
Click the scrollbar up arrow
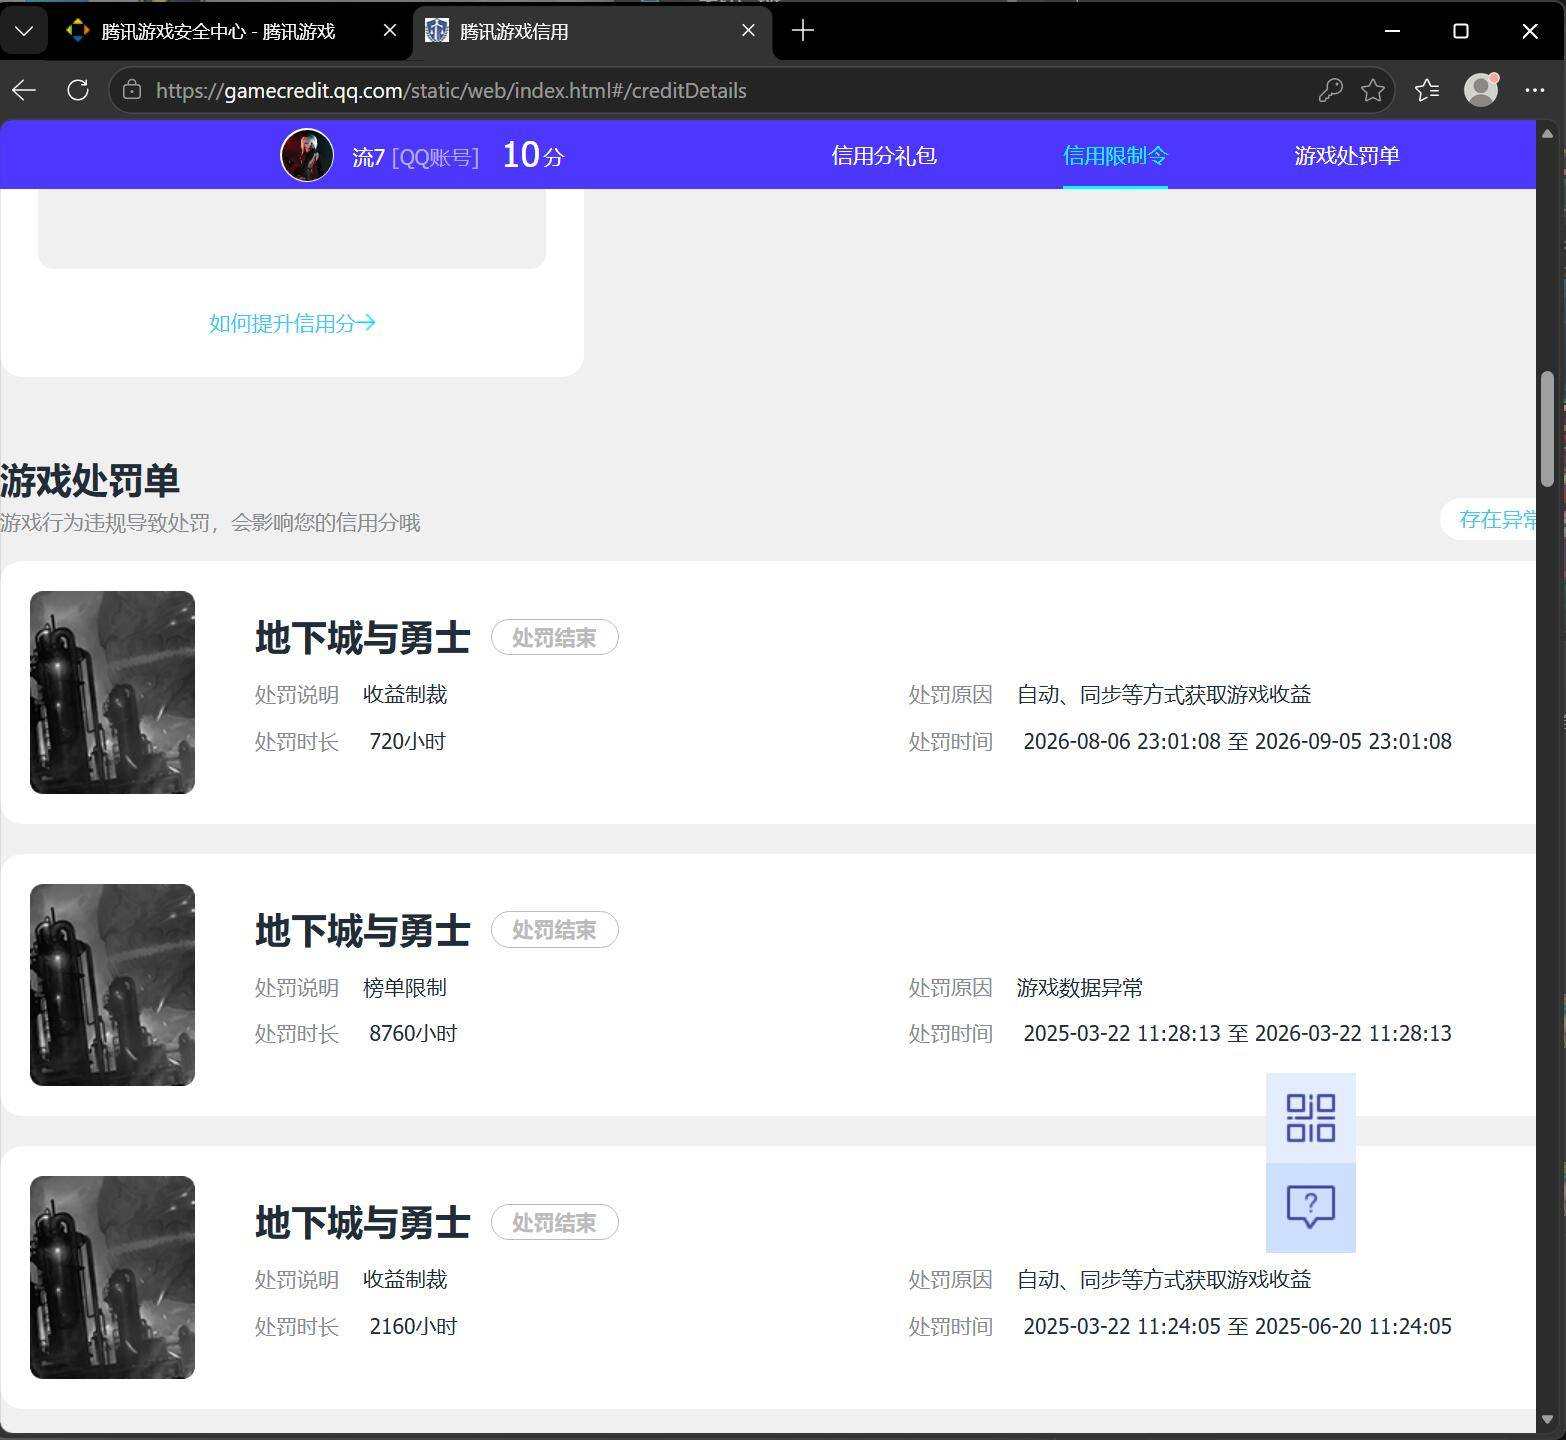1548,133
